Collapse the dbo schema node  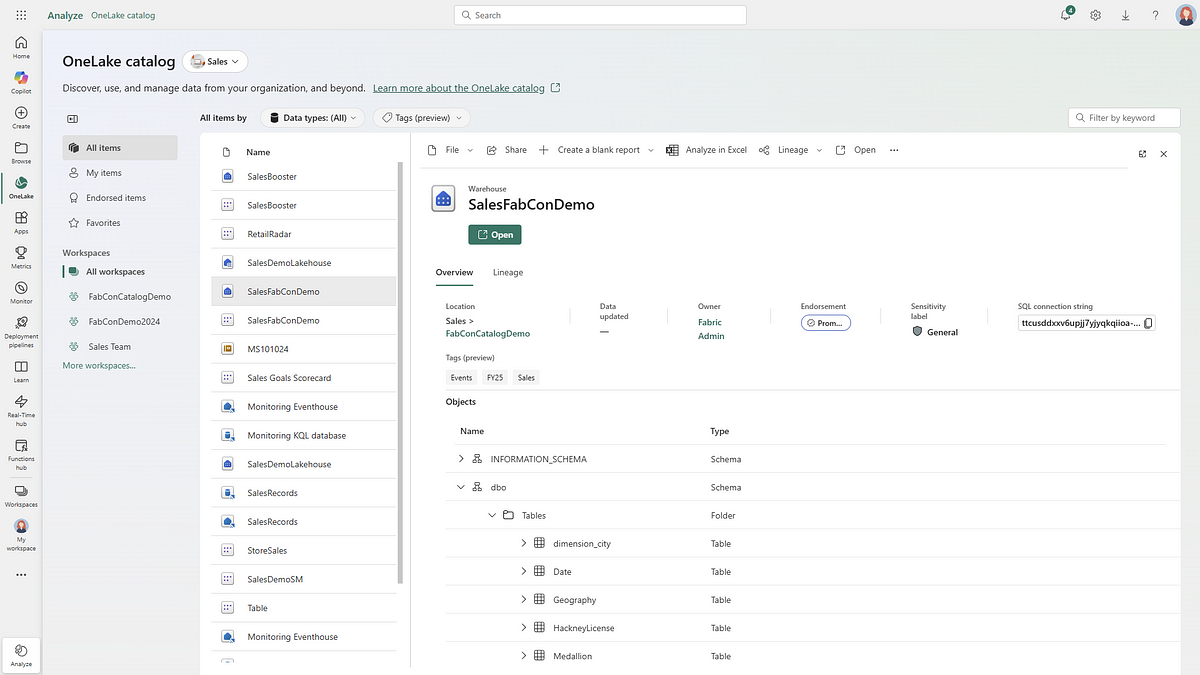[461, 488]
